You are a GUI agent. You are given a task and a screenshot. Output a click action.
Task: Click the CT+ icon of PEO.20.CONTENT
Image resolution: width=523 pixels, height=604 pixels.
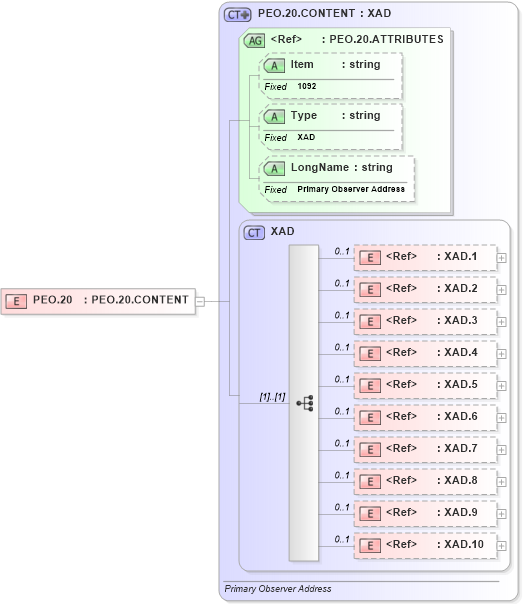(238, 15)
